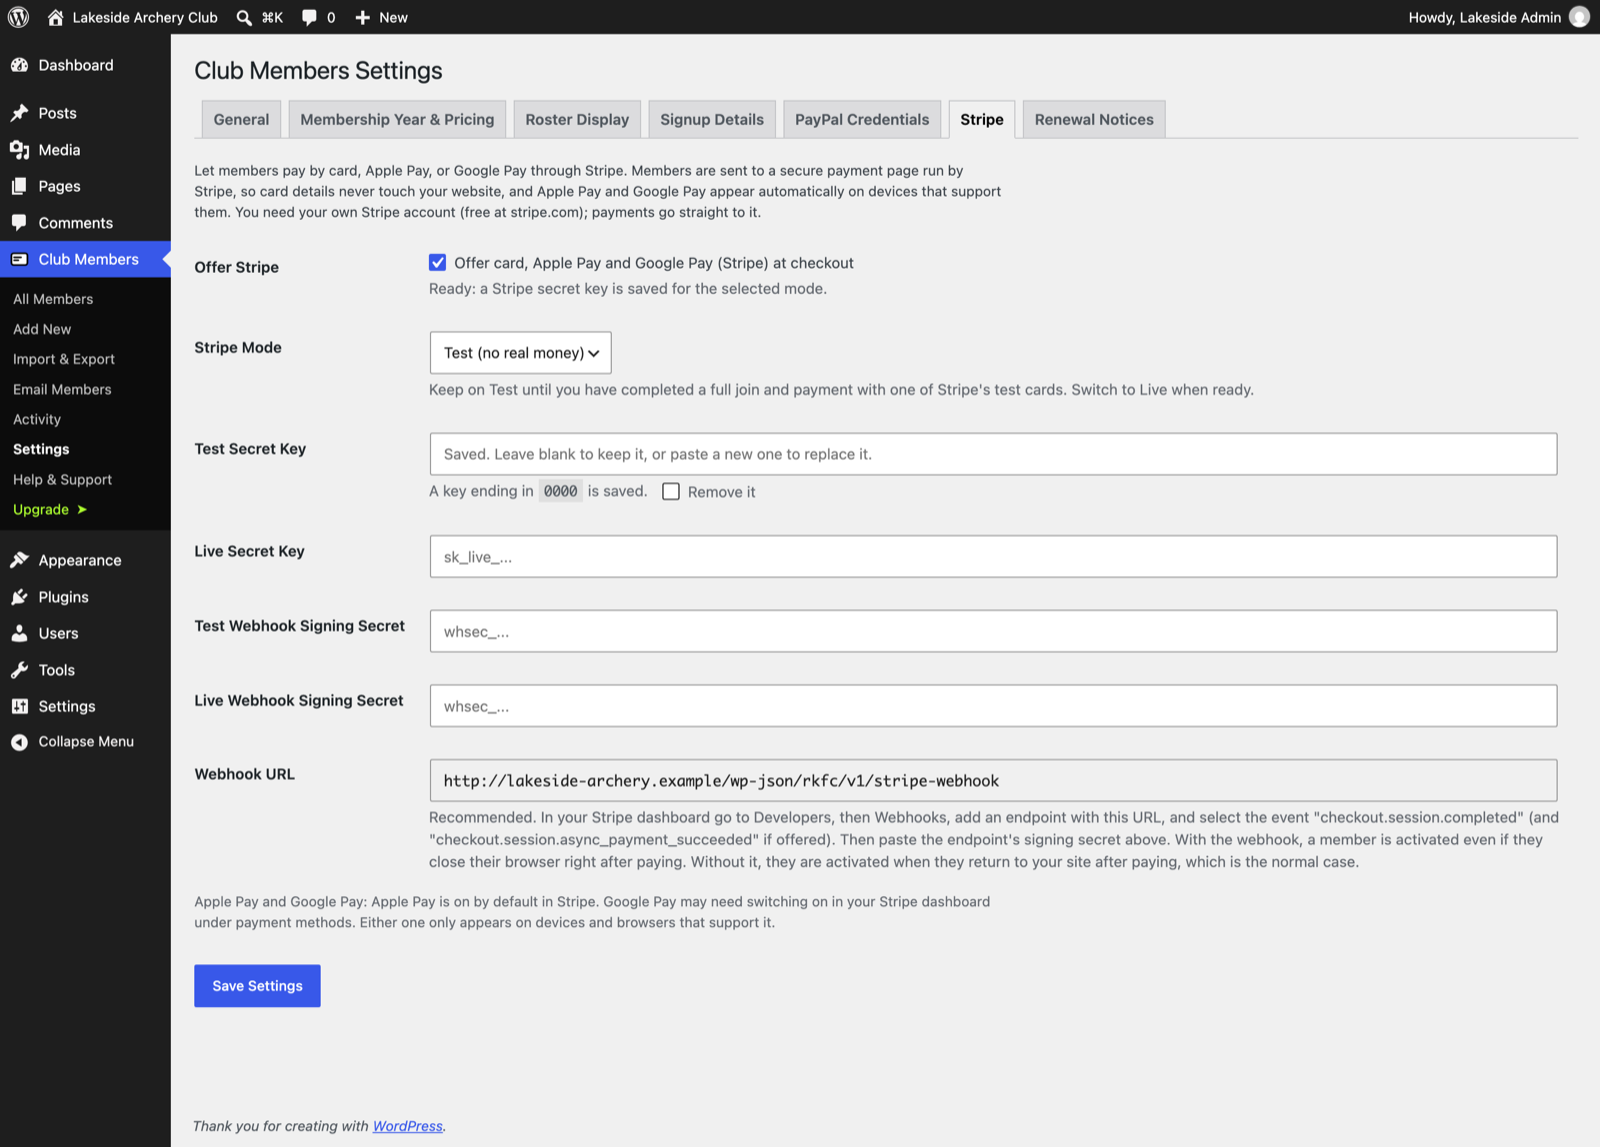Click the plus icon next to New
1600x1147 pixels.
[x=362, y=17]
